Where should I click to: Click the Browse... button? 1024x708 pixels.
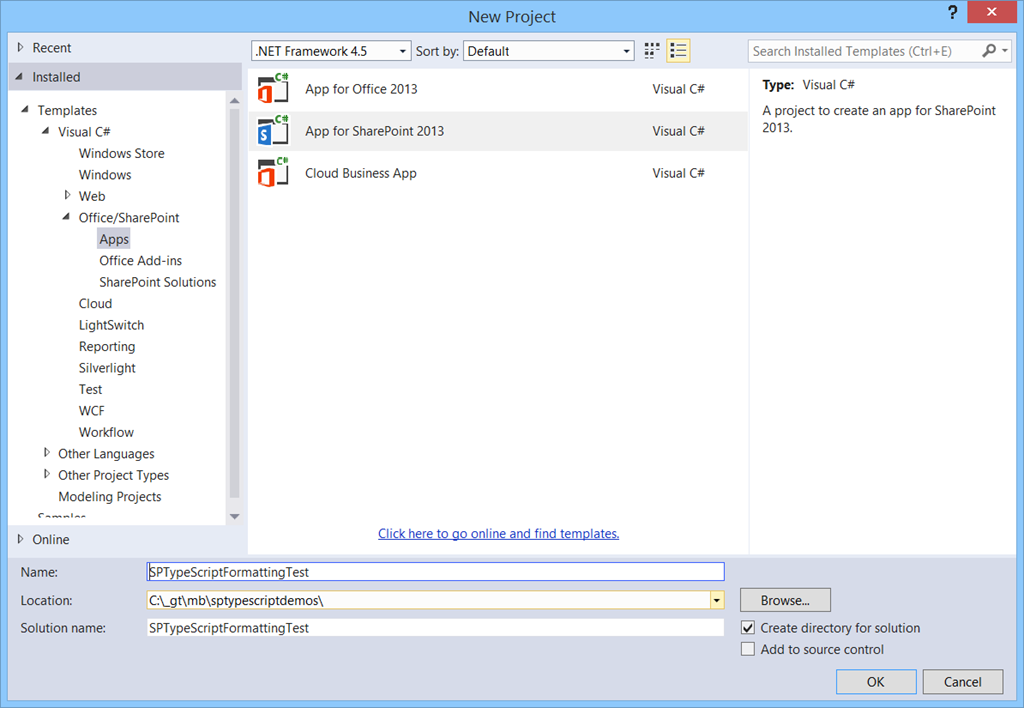pyautogui.click(x=785, y=600)
